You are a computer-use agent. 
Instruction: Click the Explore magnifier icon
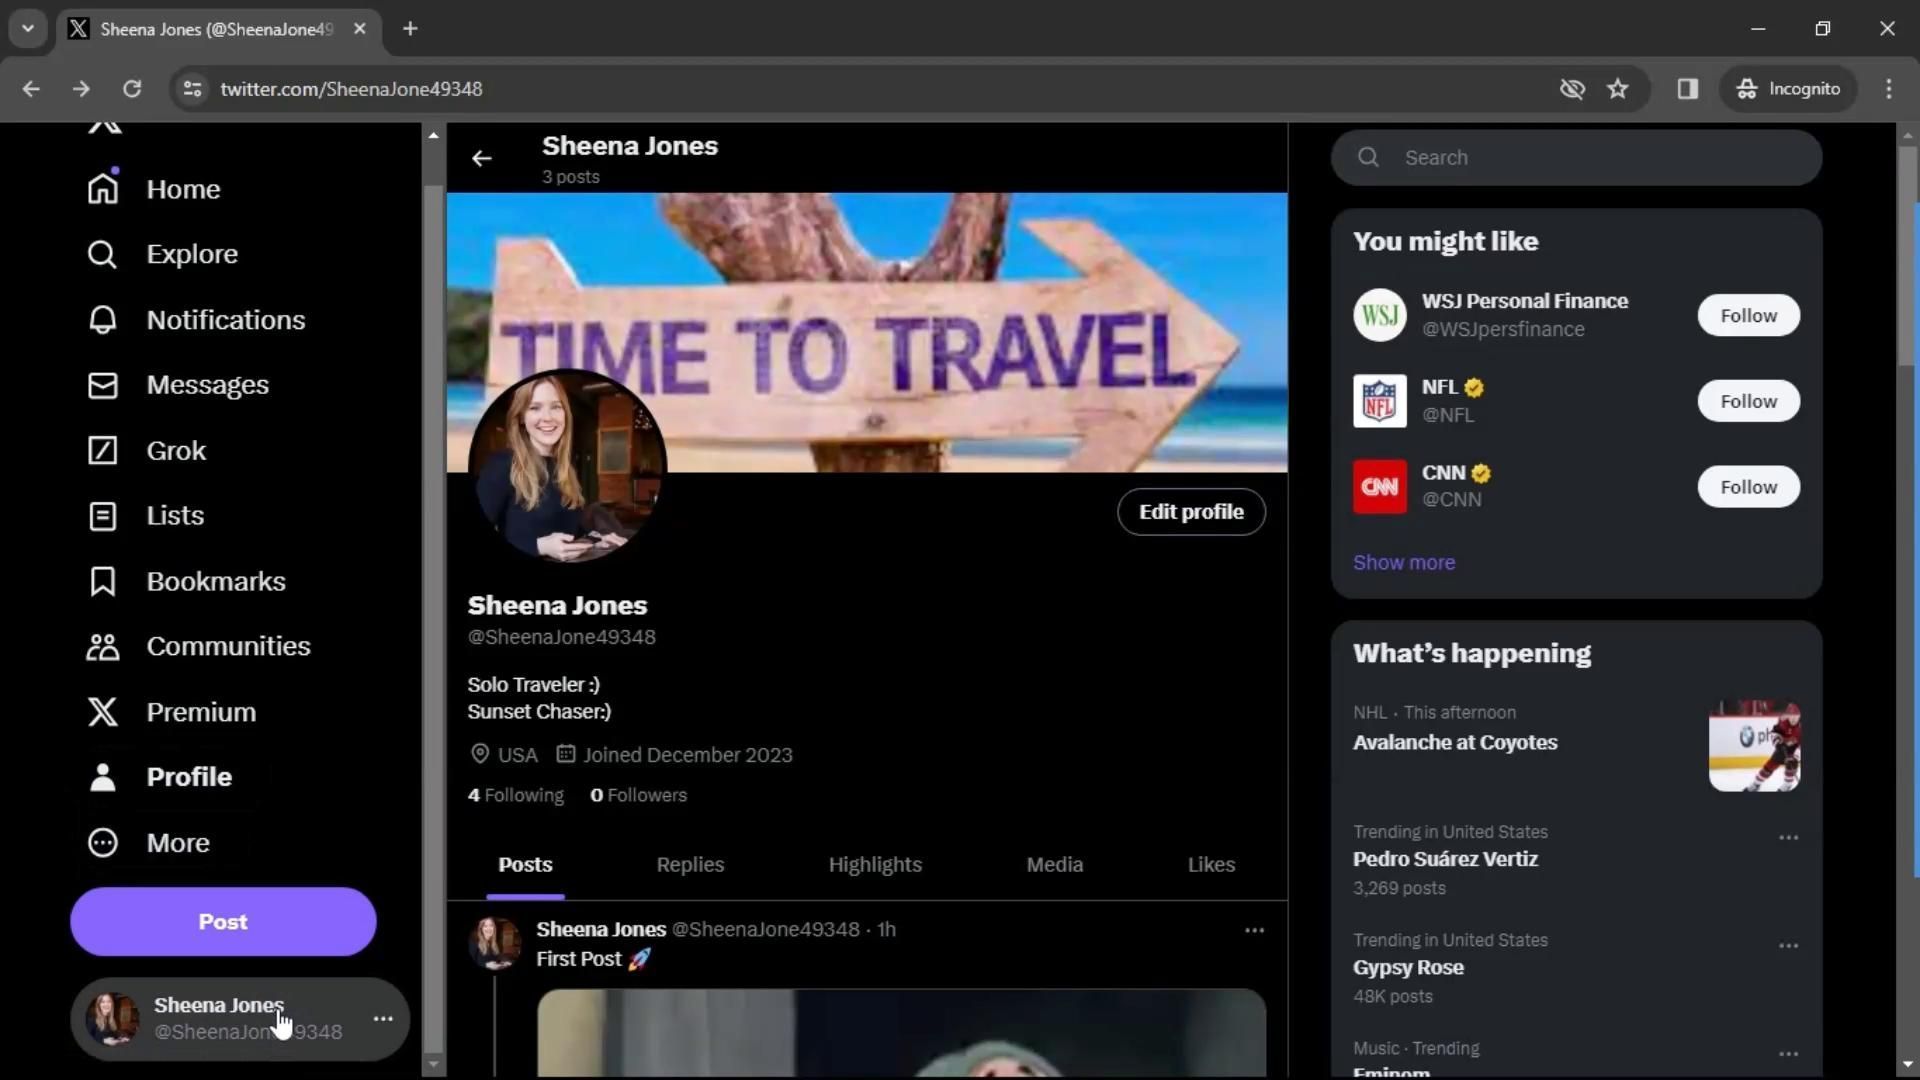pyautogui.click(x=103, y=254)
